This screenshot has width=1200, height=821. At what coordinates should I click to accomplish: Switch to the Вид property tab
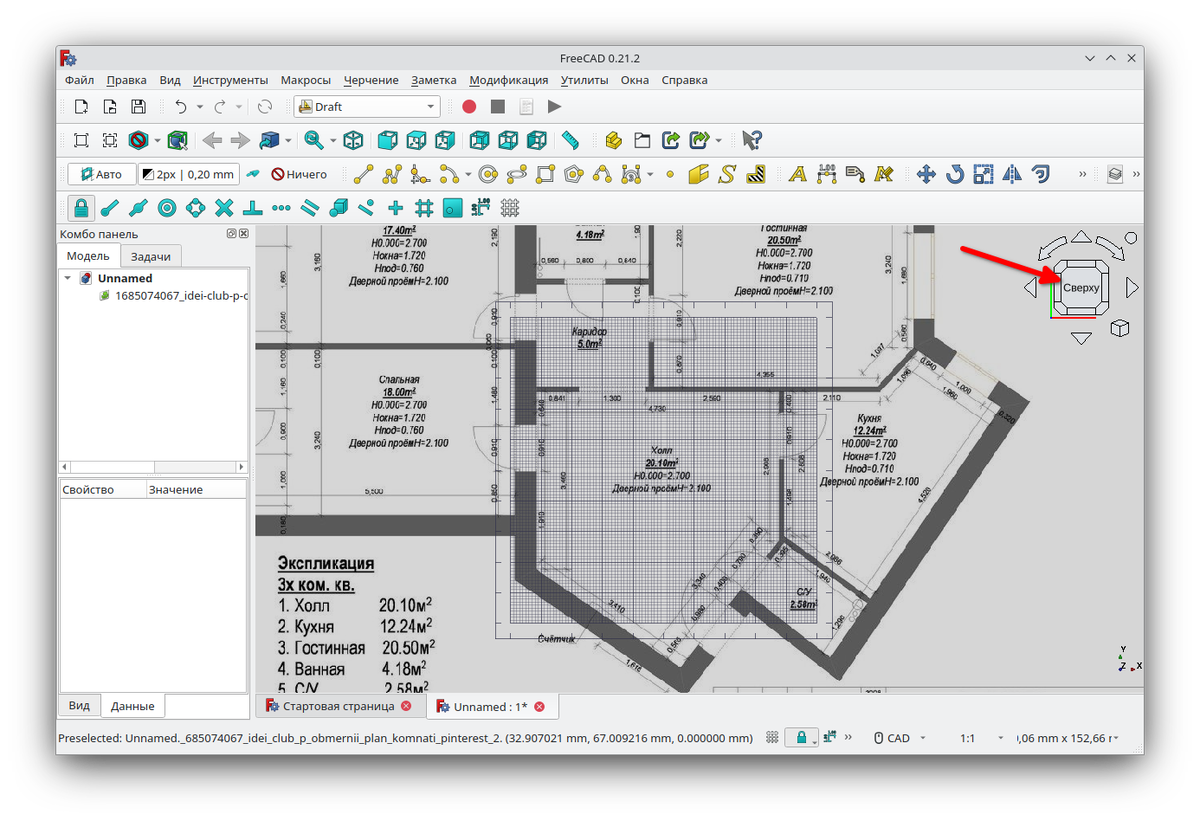click(79, 705)
